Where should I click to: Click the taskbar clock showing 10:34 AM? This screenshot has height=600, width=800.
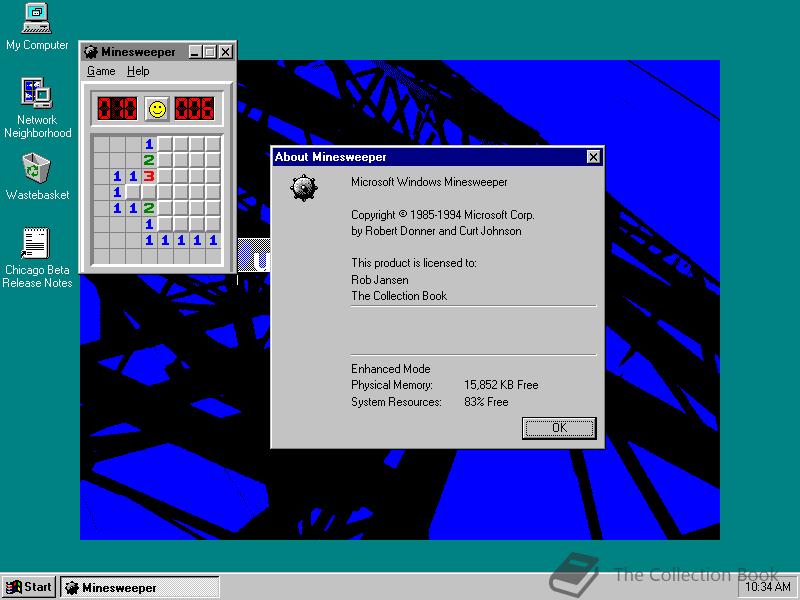(768, 587)
